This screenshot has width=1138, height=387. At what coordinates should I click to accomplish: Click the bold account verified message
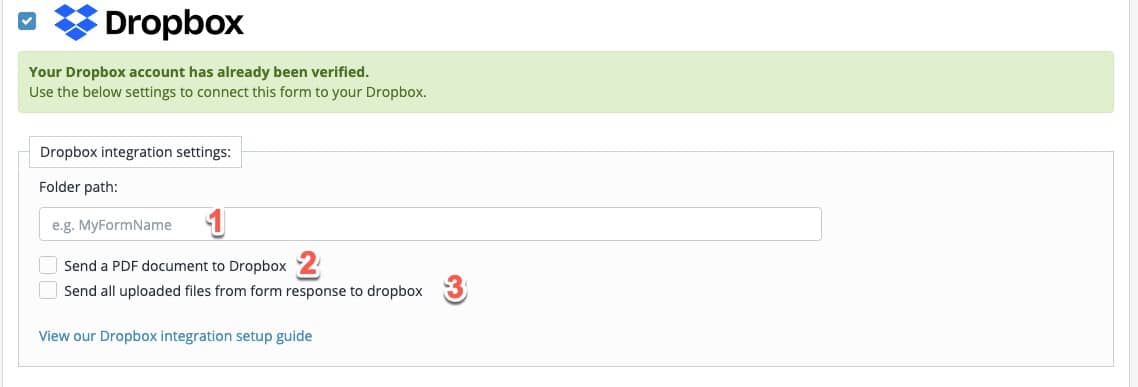tap(199, 73)
